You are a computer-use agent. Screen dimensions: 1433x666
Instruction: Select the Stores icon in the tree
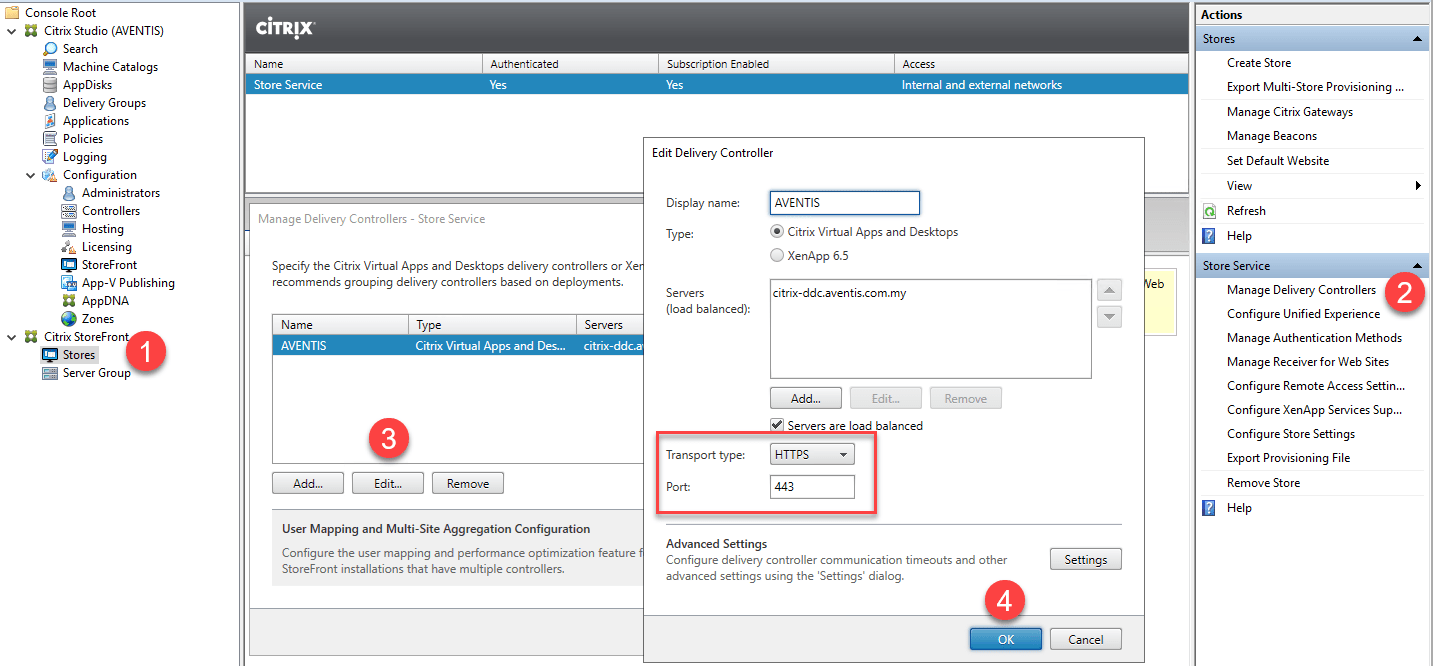50,355
